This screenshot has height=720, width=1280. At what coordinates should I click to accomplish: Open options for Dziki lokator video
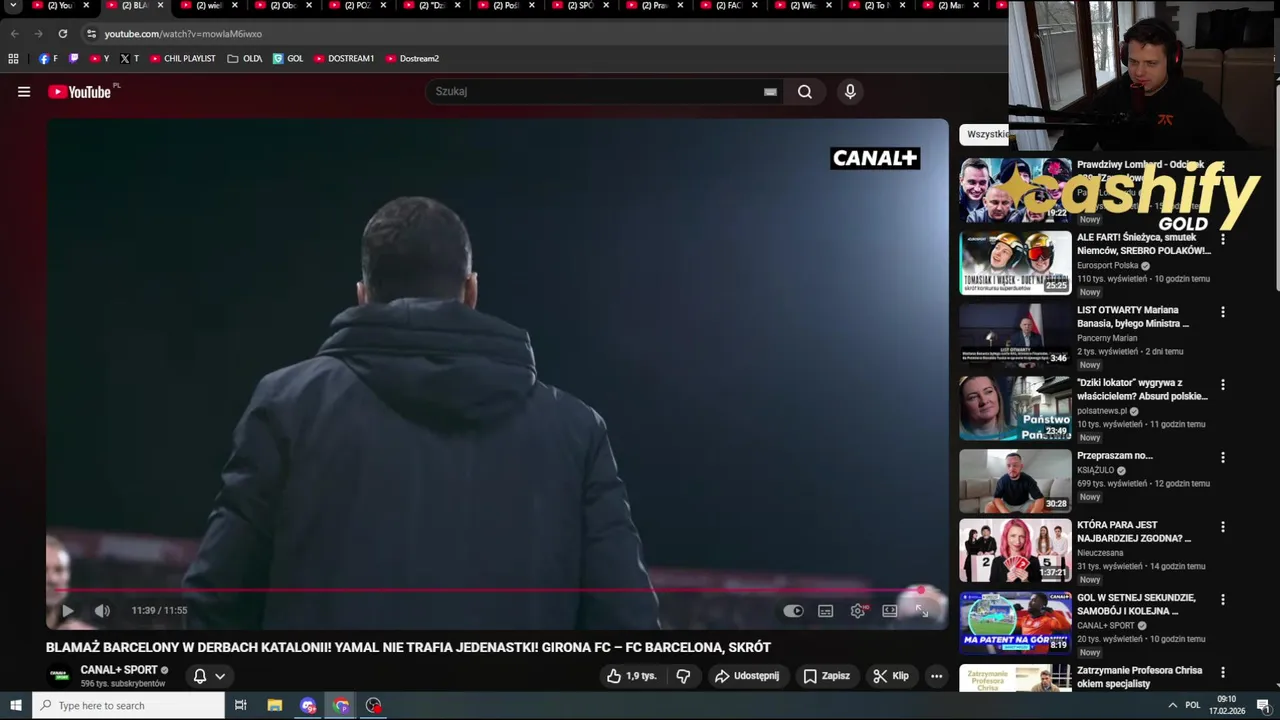tap(1222, 385)
